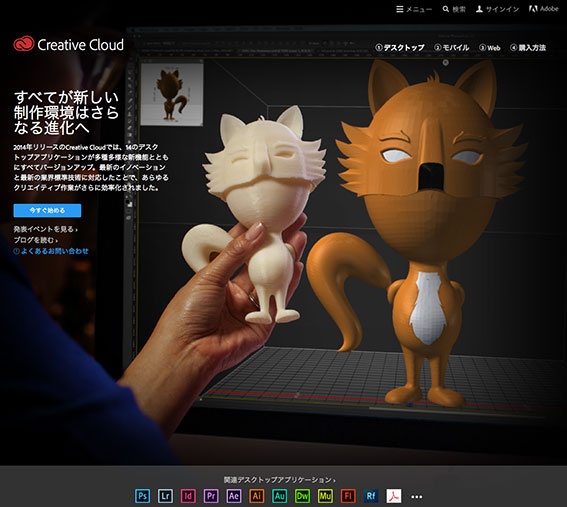Open the Dreamweaver (Dw) app icon
The width and height of the screenshot is (567, 507).
coord(302,496)
